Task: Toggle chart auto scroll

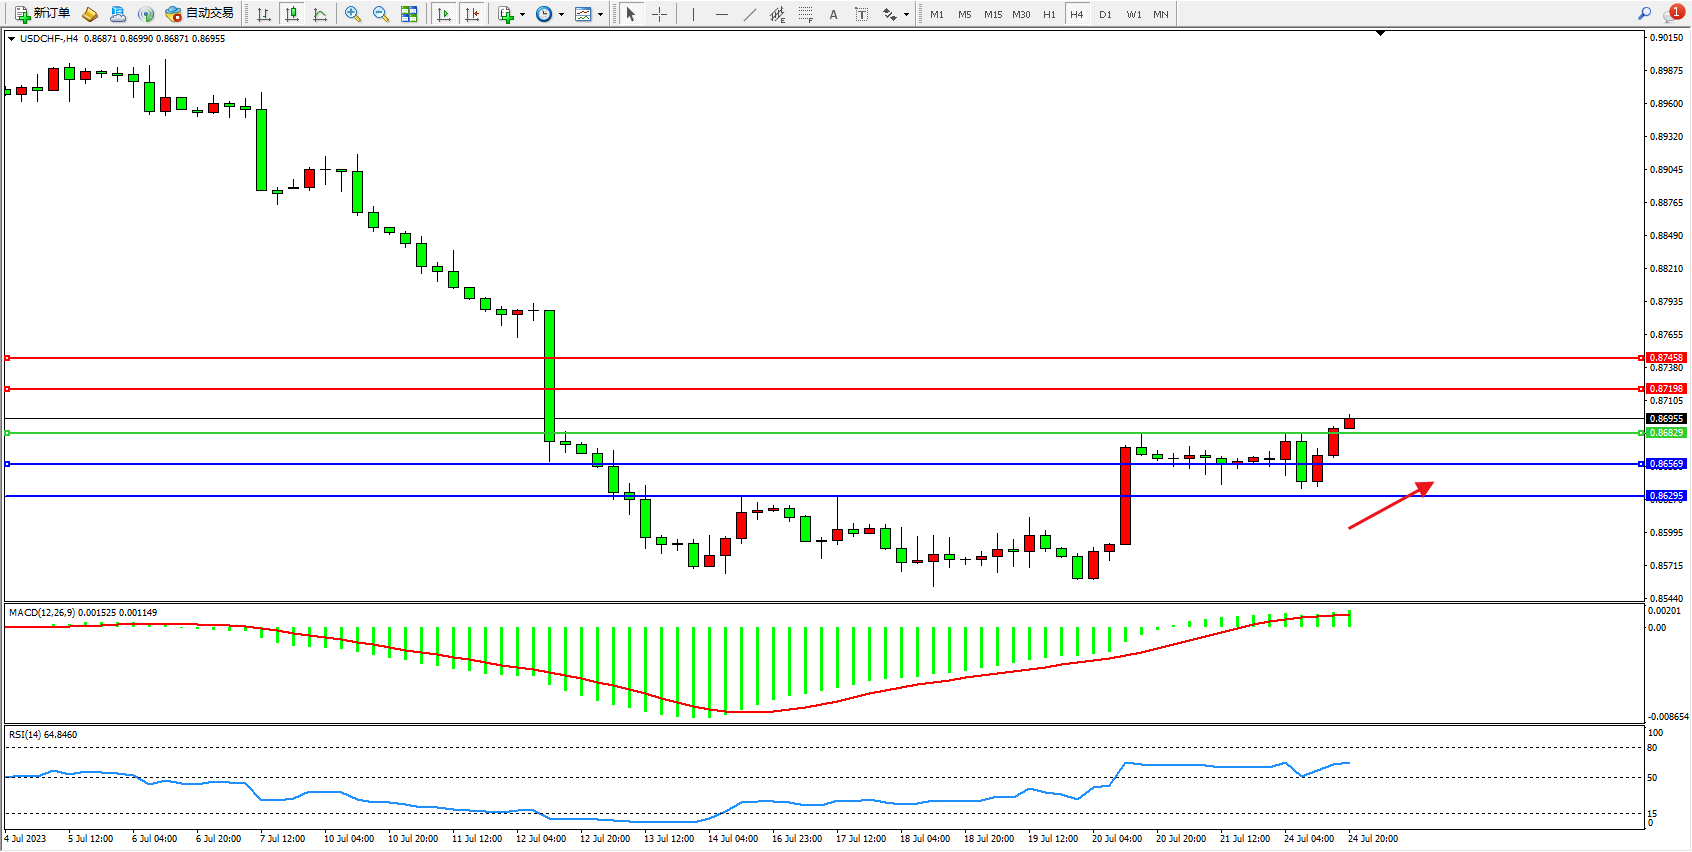Action: click(x=444, y=14)
